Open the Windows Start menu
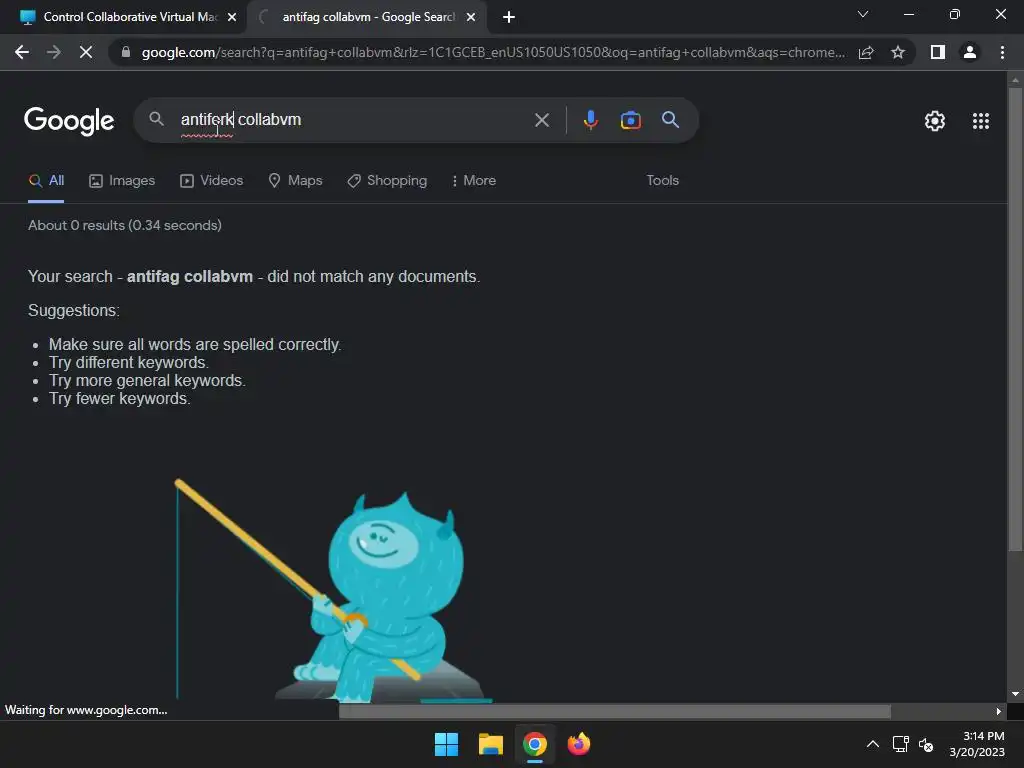This screenshot has width=1024, height=768. 447,744
